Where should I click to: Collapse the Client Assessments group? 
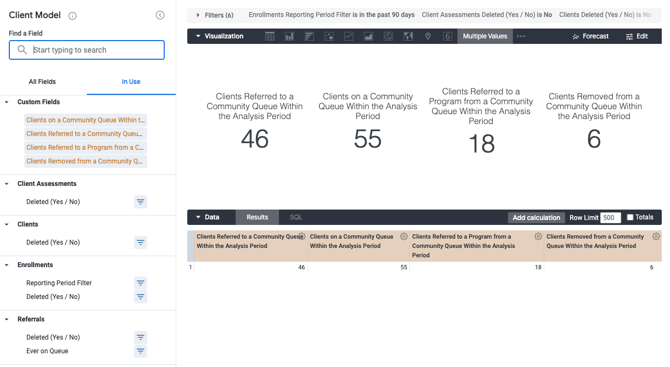pyautogui.click(x=6, y=184)
